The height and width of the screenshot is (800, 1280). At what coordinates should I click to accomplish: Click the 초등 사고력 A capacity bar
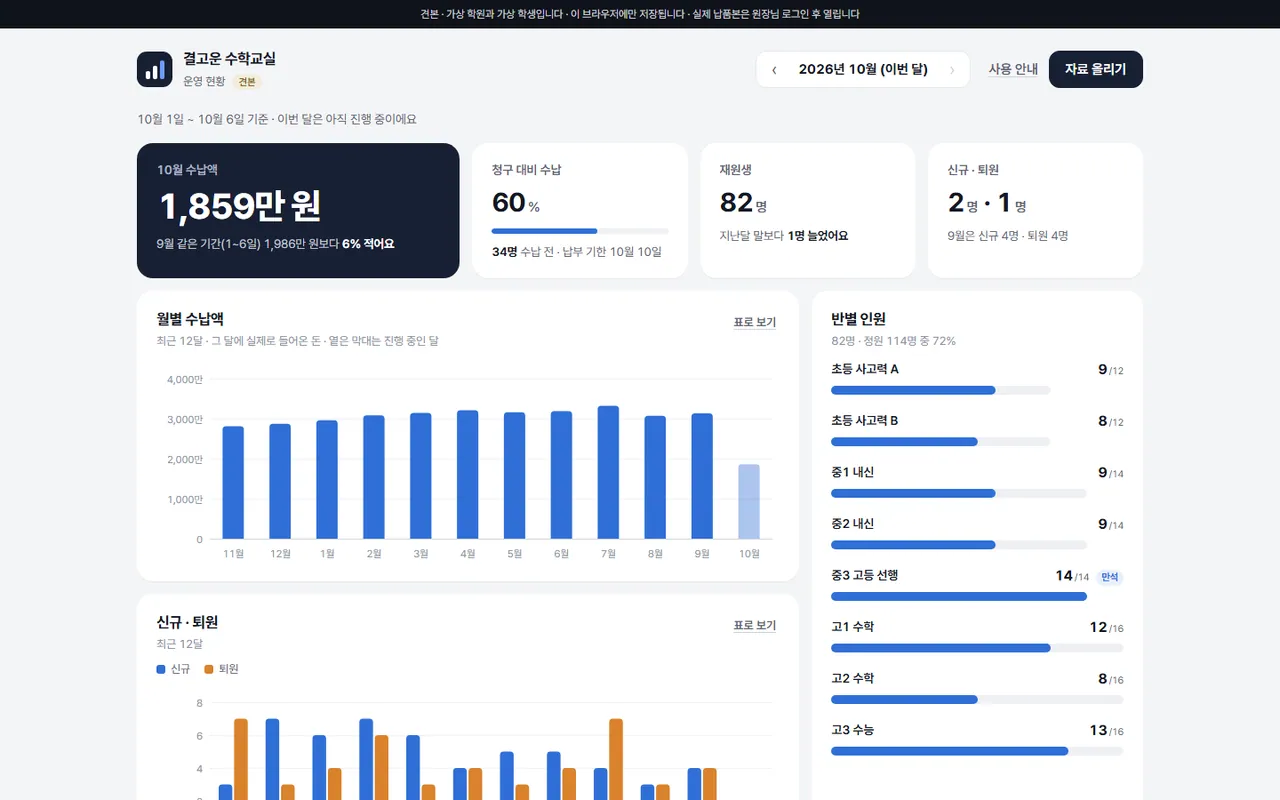940,390
